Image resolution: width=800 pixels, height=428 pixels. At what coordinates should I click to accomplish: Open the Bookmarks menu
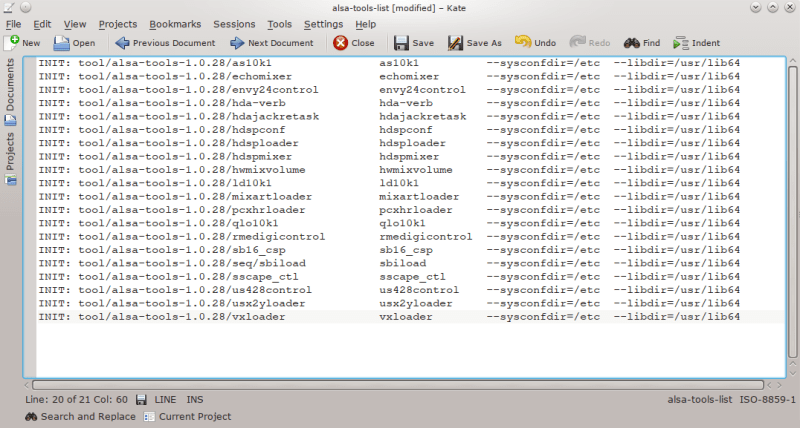point(175,24)
